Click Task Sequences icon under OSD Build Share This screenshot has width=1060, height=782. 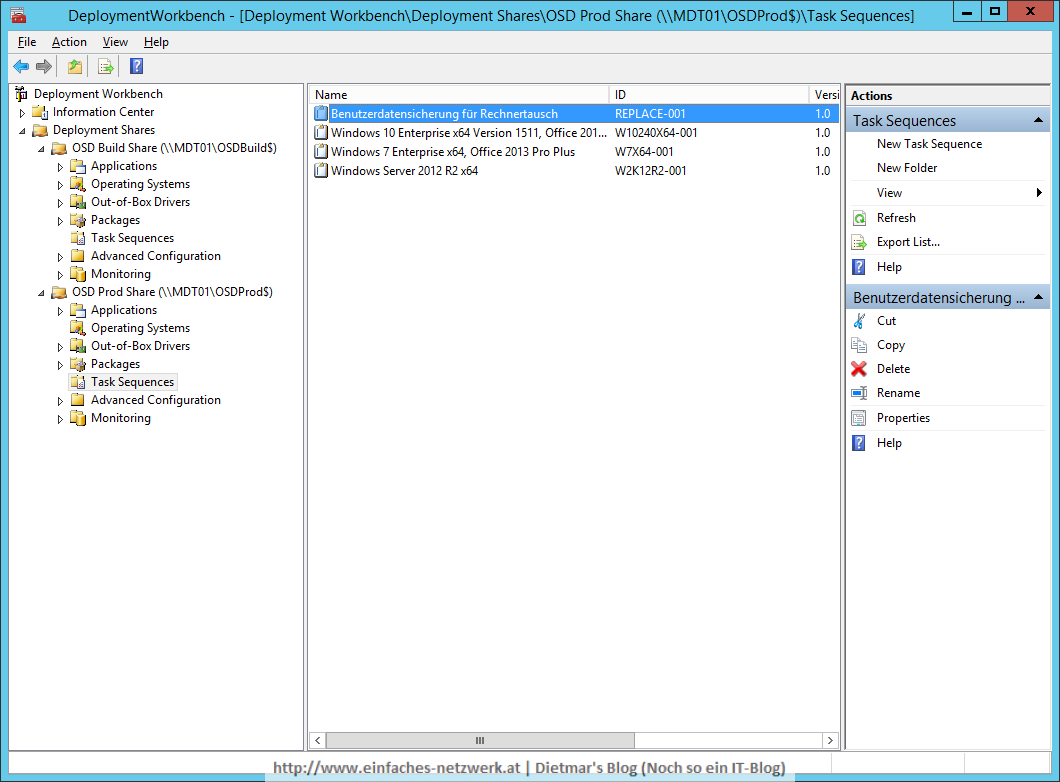(78, 238)
